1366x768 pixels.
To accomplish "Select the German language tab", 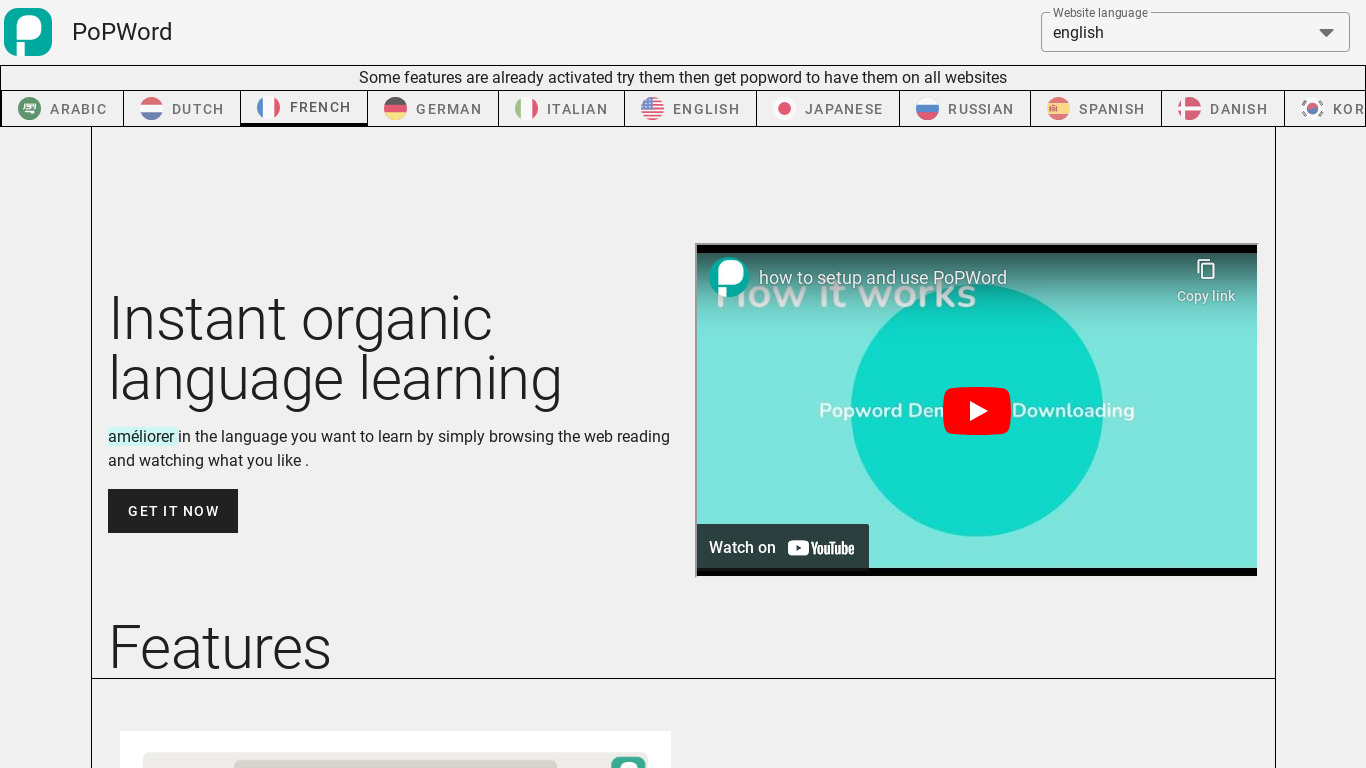I will tap(433, 109).
